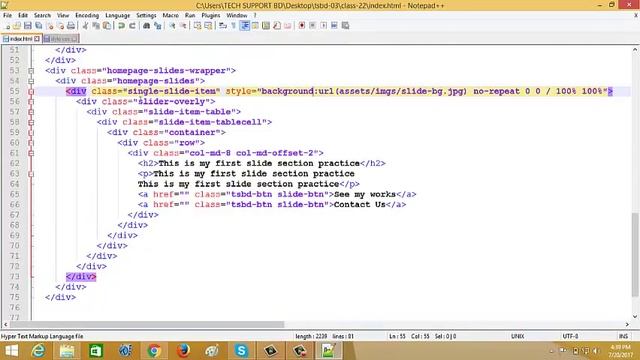
Task: Cut selection using scissors icon
Action: pos(85,26)
